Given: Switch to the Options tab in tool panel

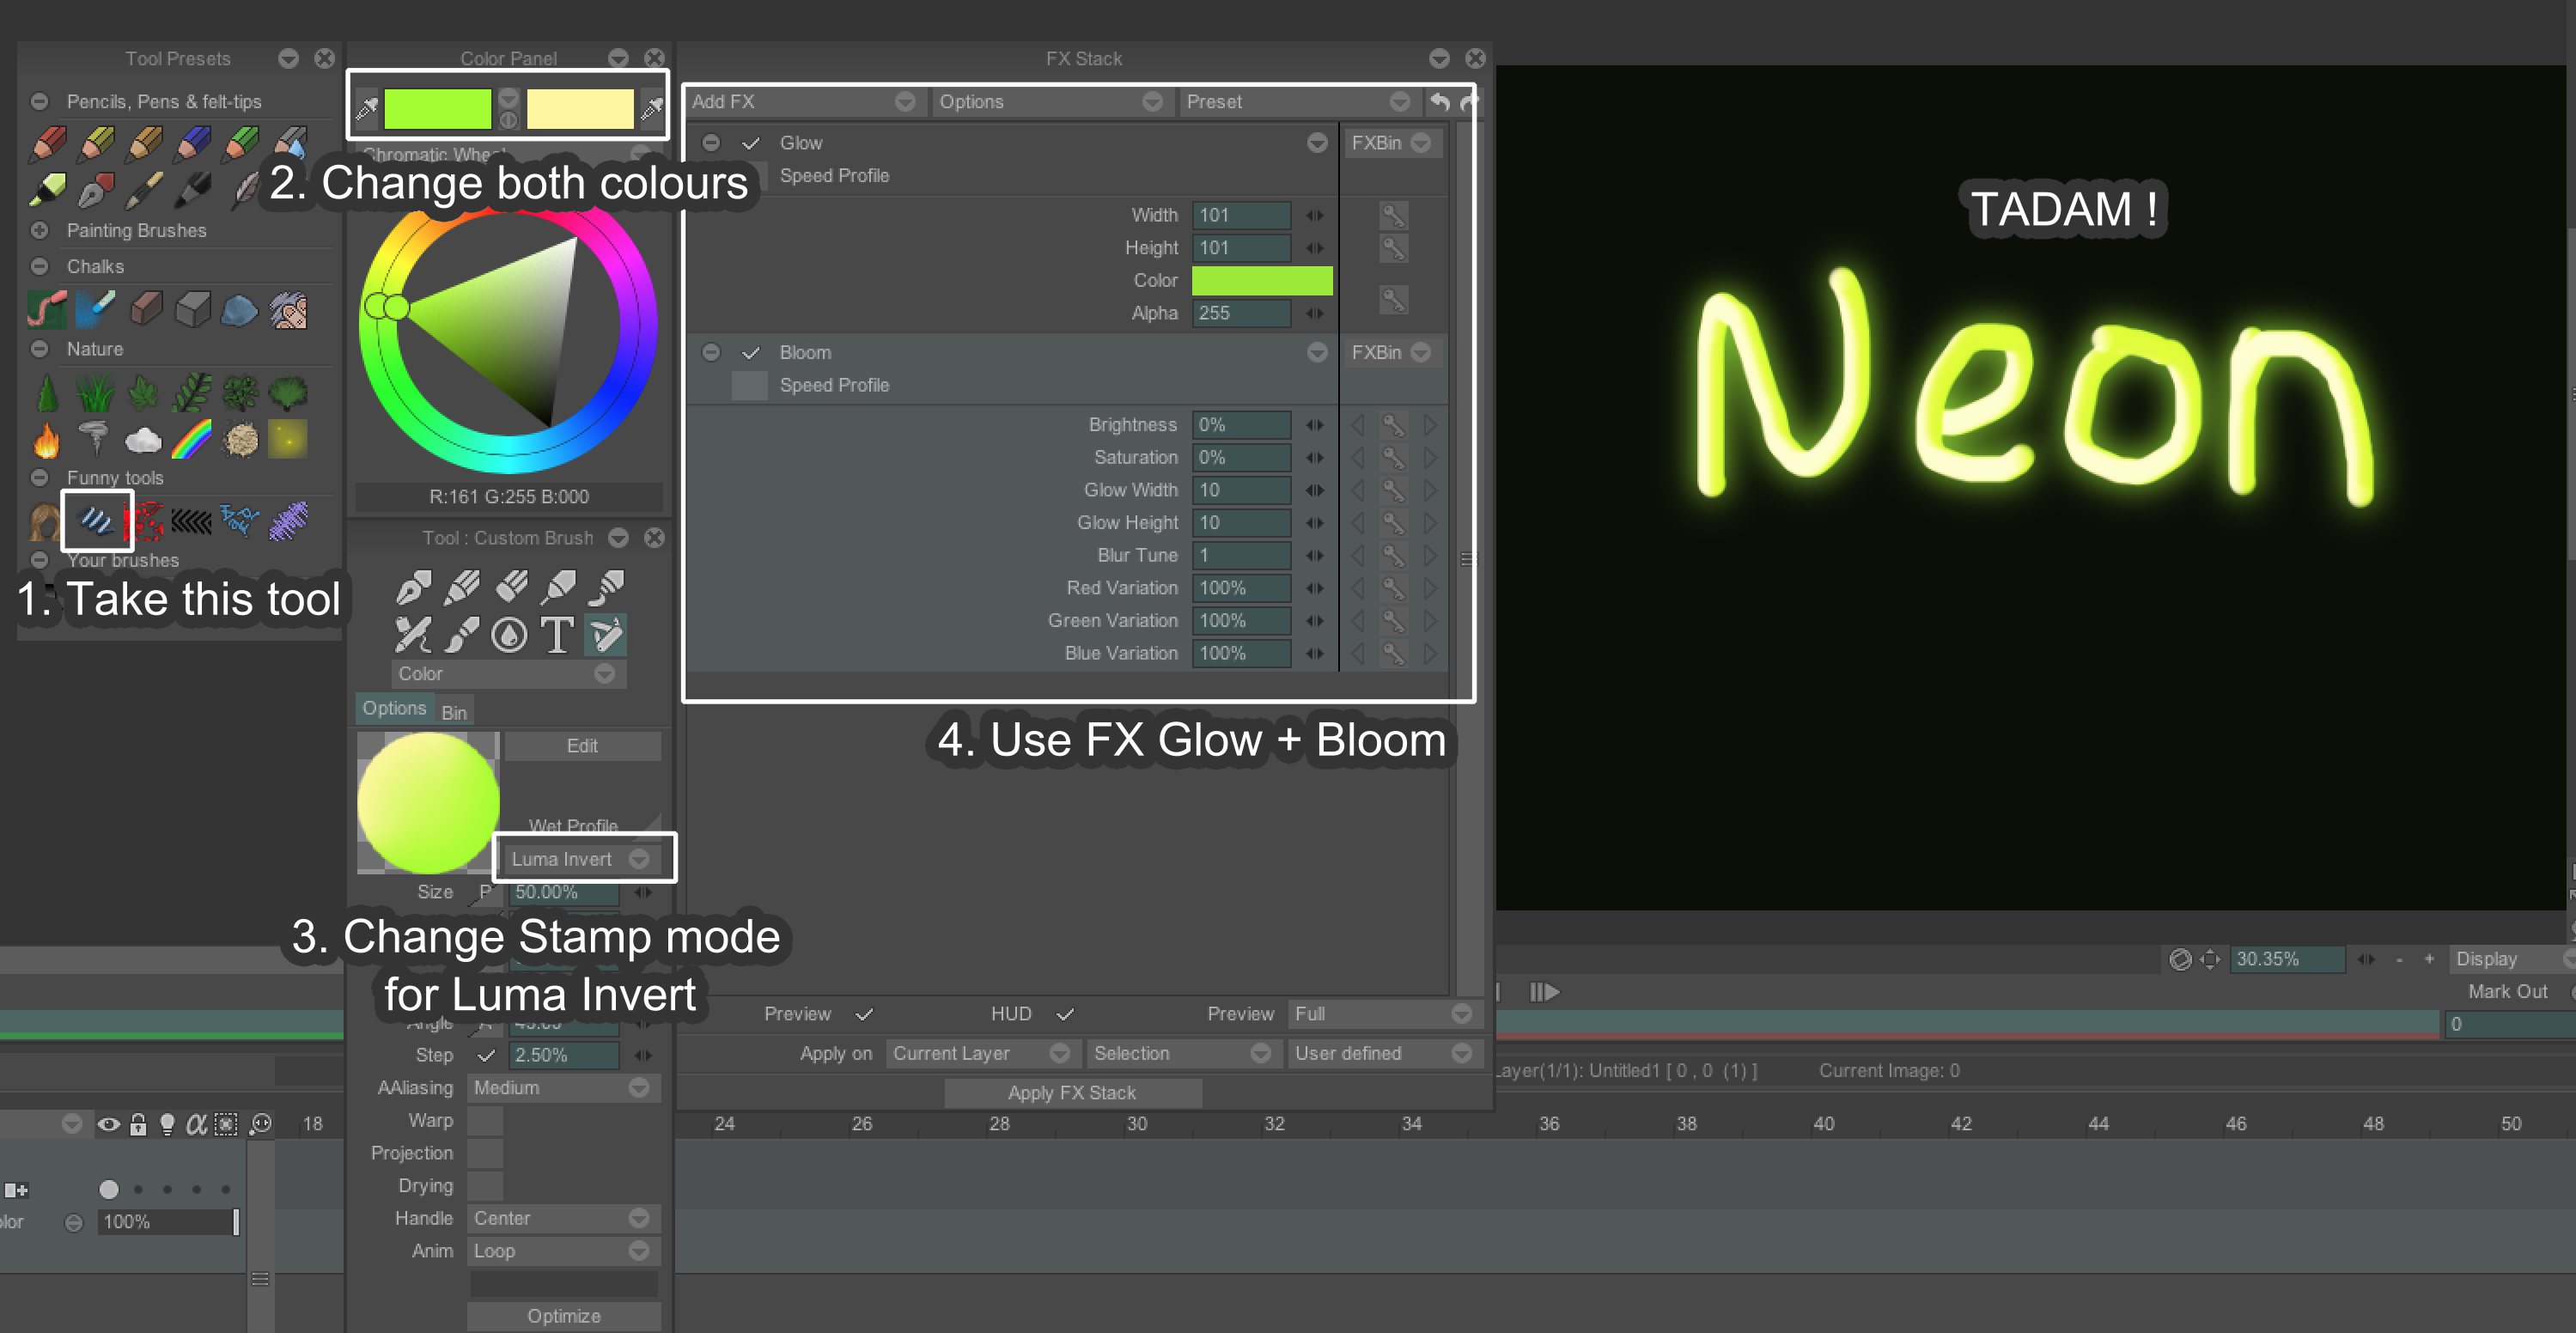Looking at the screenshot, I should point(394,709).
